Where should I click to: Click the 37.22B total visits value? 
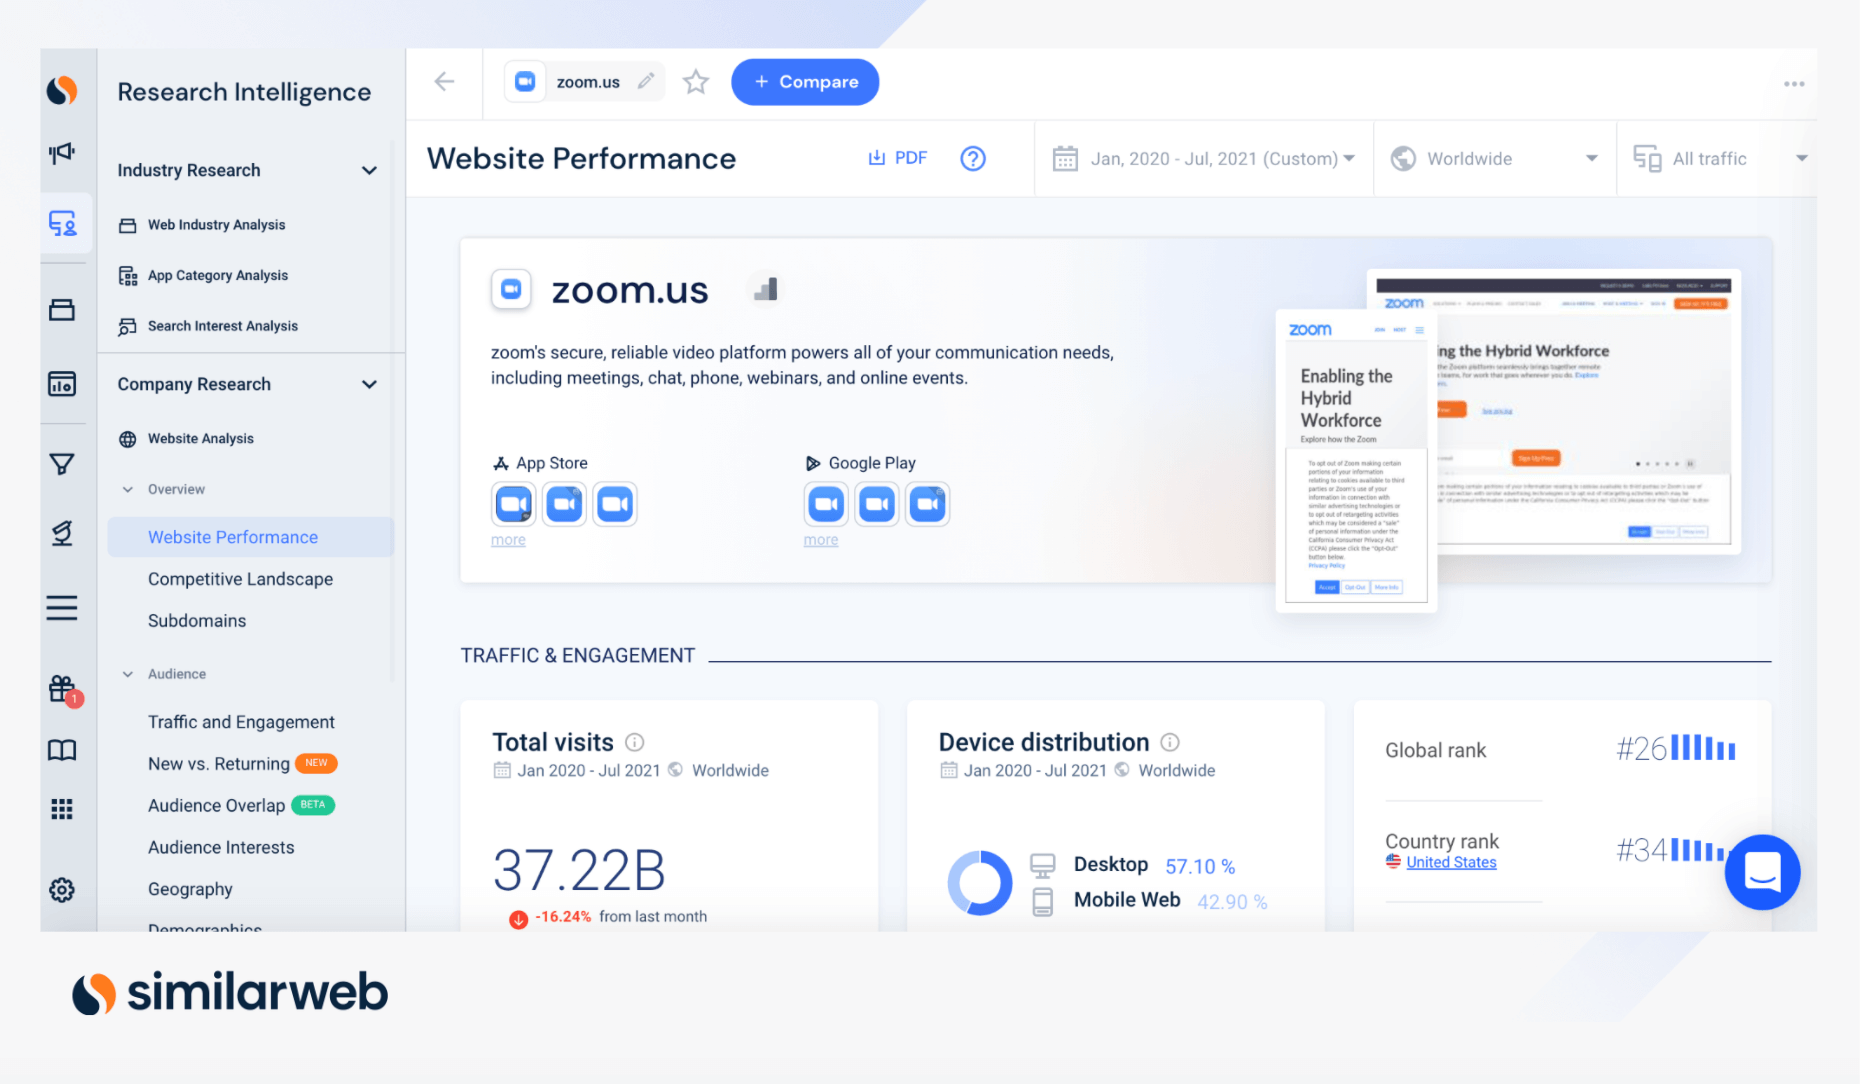(579, 870)
